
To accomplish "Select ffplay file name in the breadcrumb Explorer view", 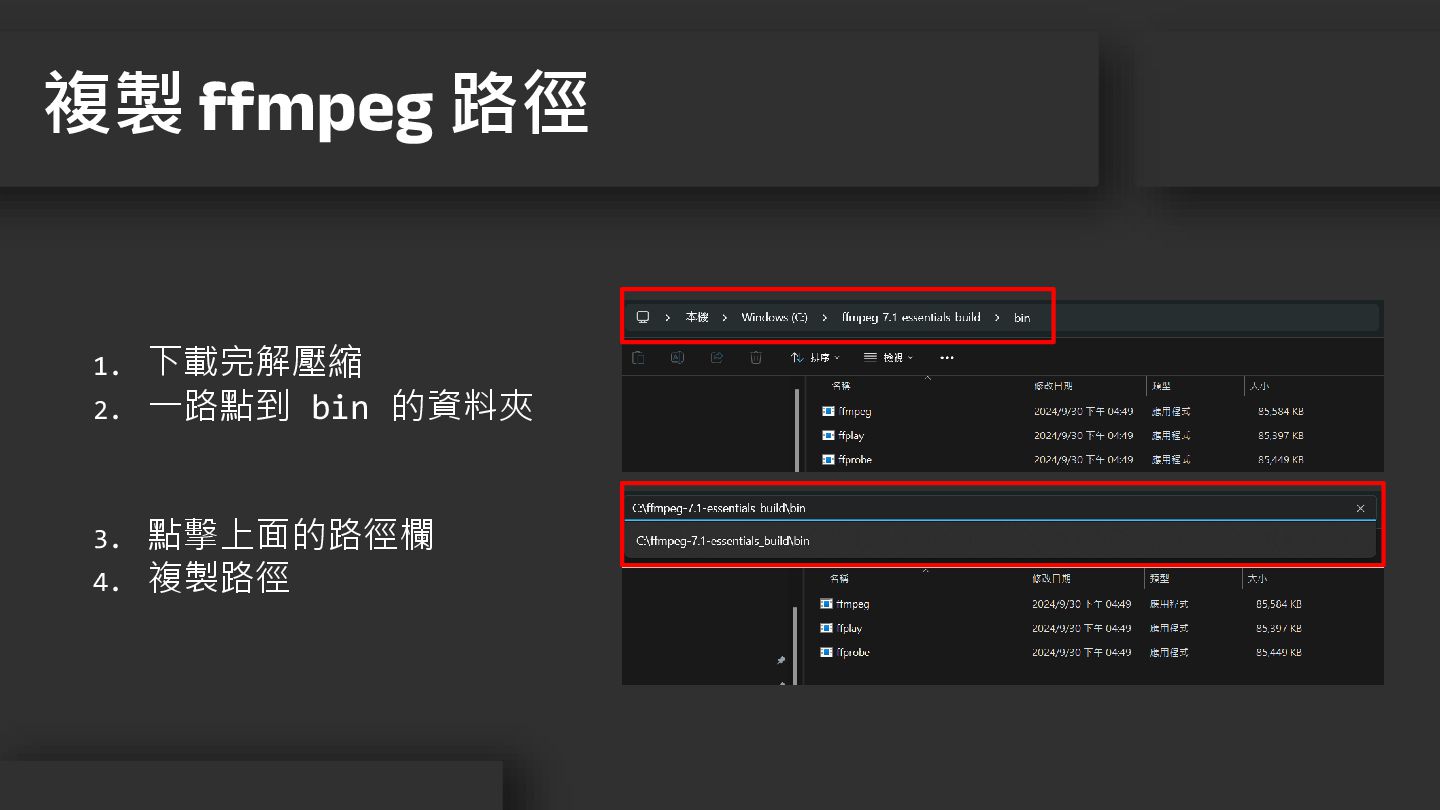I will (x=852, y=435).
